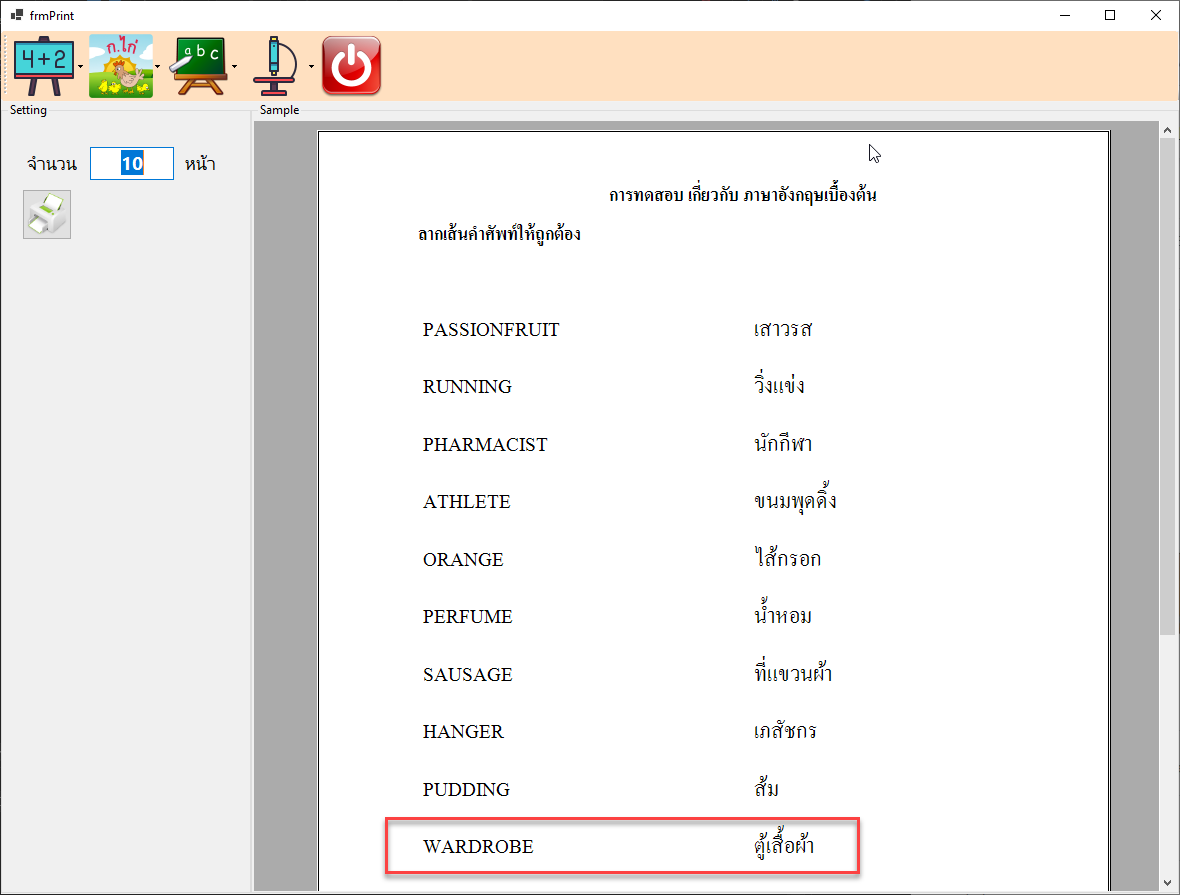
Task: Click the word RUNNING in preview
Action: (467, 387)
